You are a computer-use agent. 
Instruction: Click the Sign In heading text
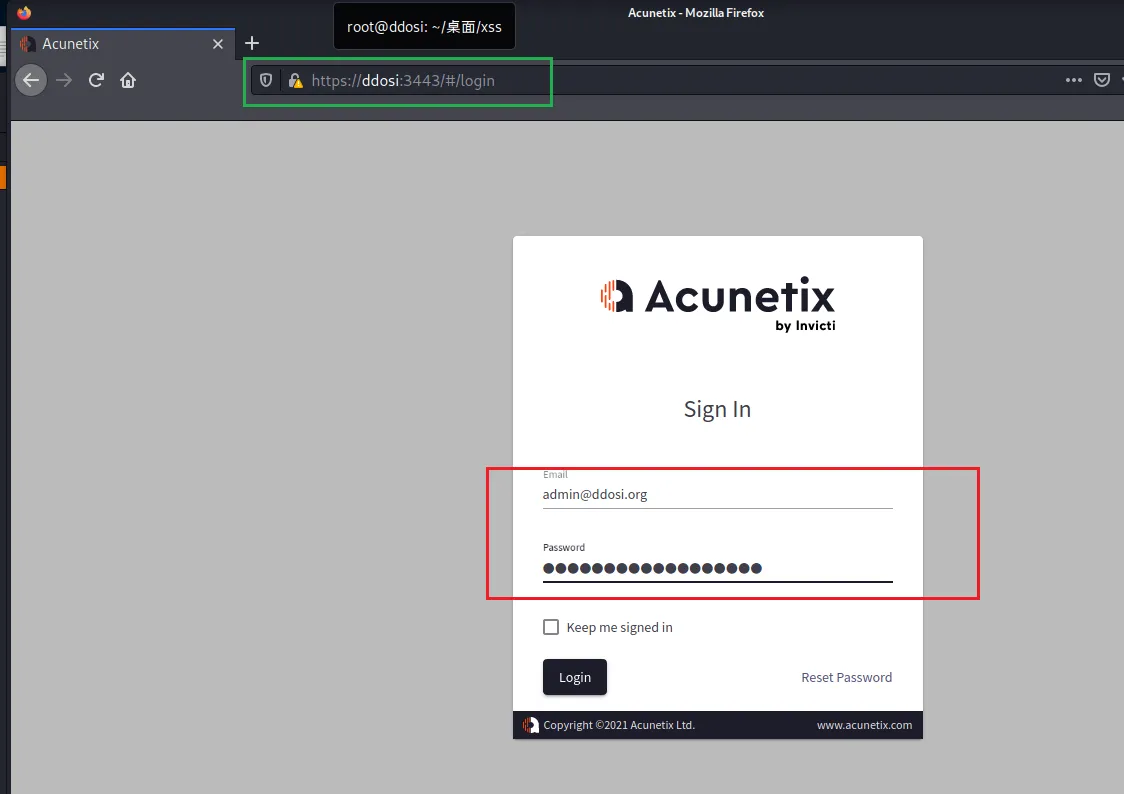tap(718, 409)
